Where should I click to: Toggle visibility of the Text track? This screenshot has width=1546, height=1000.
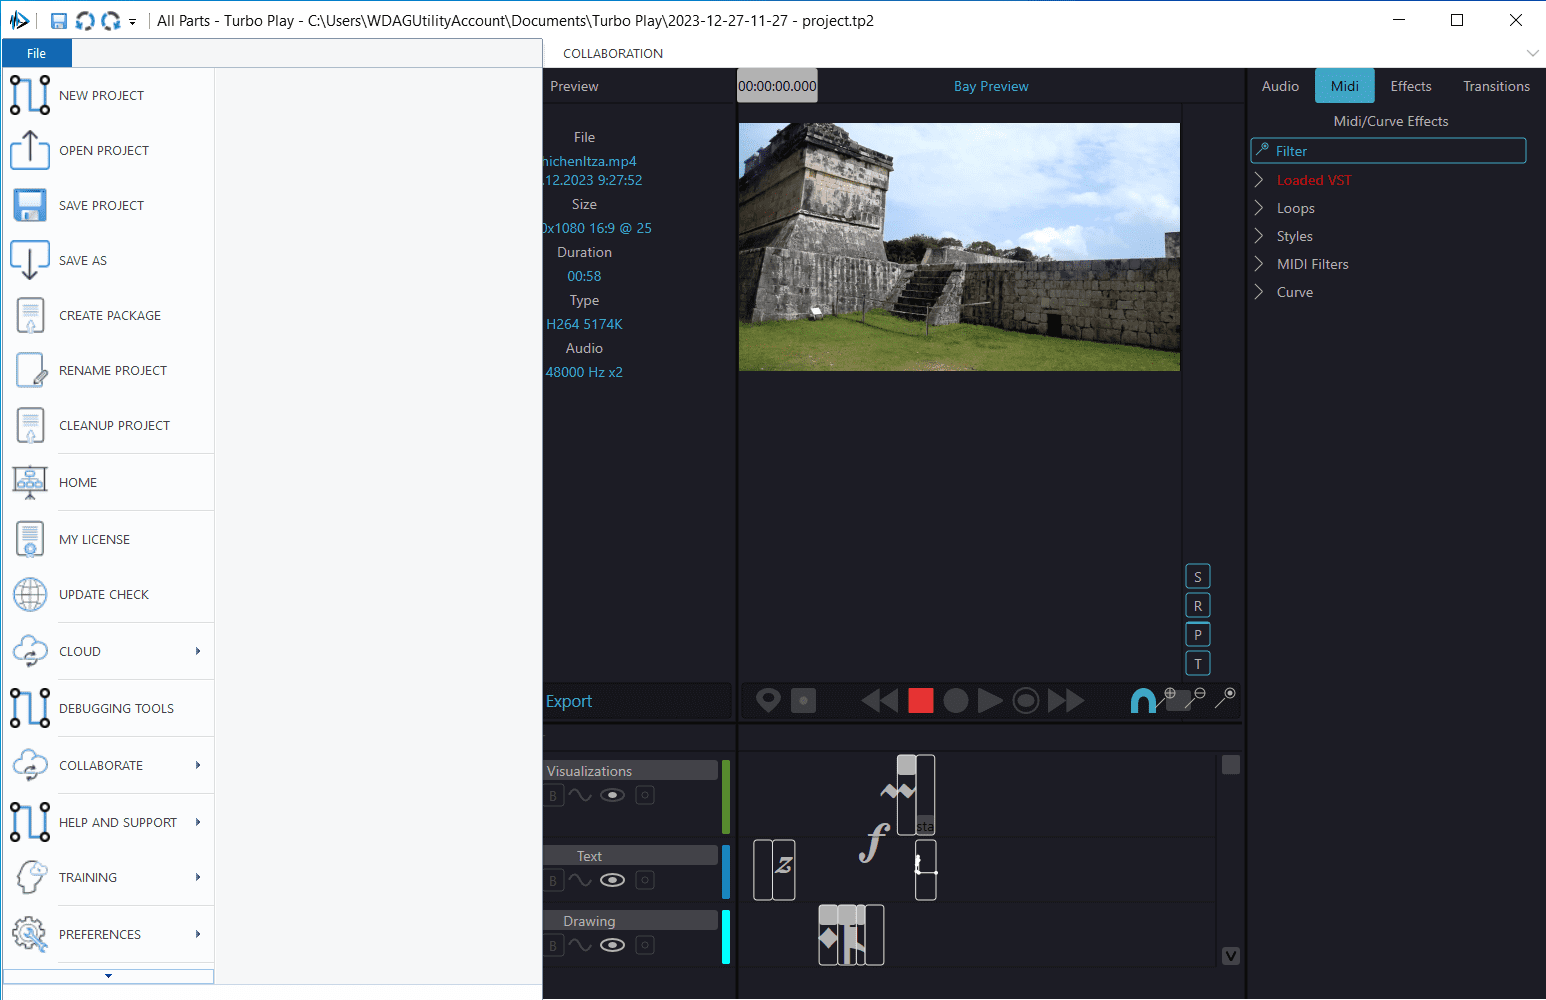click(613, 880)
